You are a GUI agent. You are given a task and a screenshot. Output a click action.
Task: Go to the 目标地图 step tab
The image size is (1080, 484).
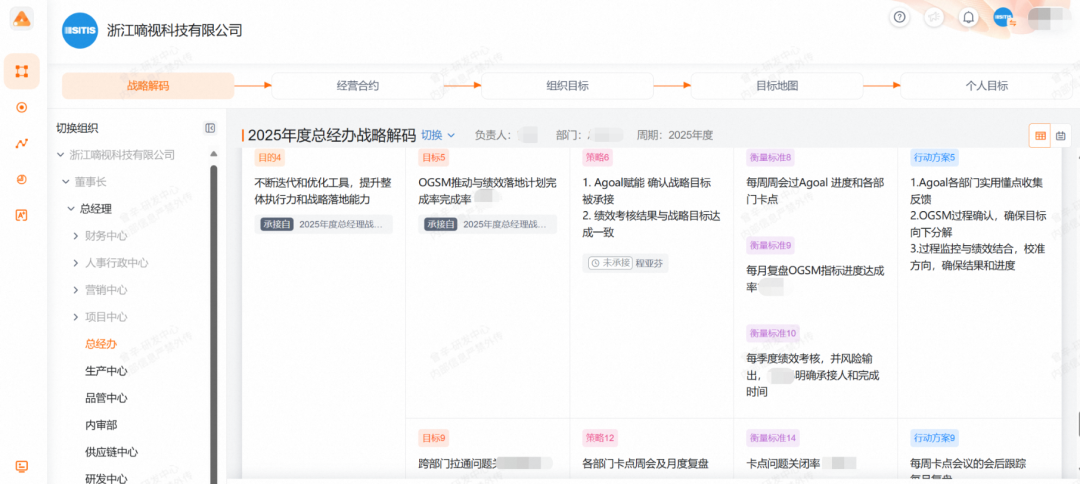click(x=776, y=86)
